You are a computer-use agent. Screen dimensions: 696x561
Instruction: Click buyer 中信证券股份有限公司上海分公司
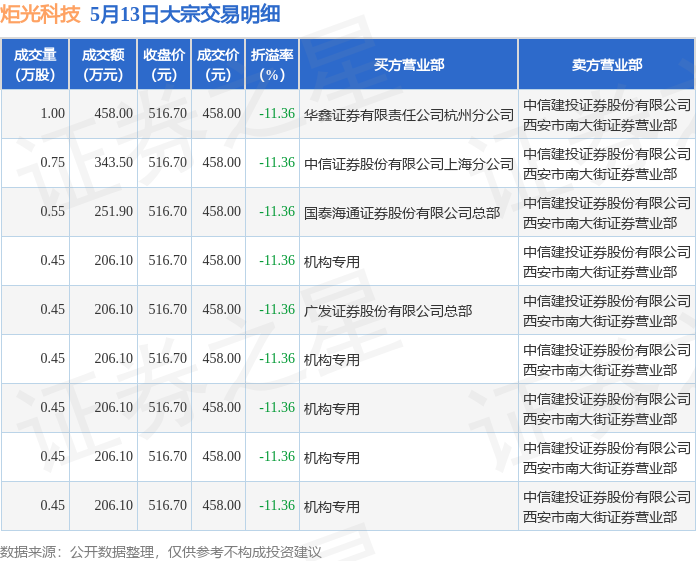(x=408, y=164)
